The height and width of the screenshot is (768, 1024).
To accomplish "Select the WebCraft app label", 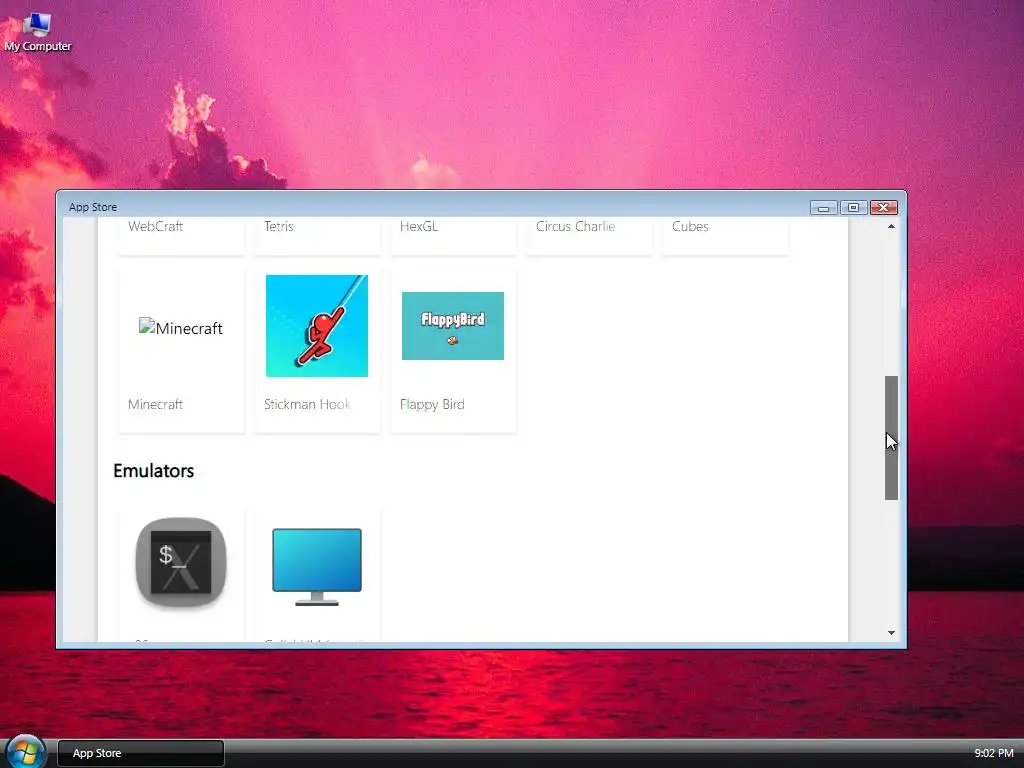I will tap(155, 227).
